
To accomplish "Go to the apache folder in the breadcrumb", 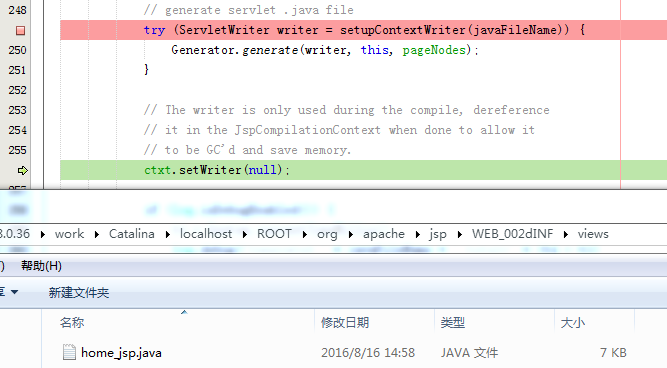I will click(384, 234).
